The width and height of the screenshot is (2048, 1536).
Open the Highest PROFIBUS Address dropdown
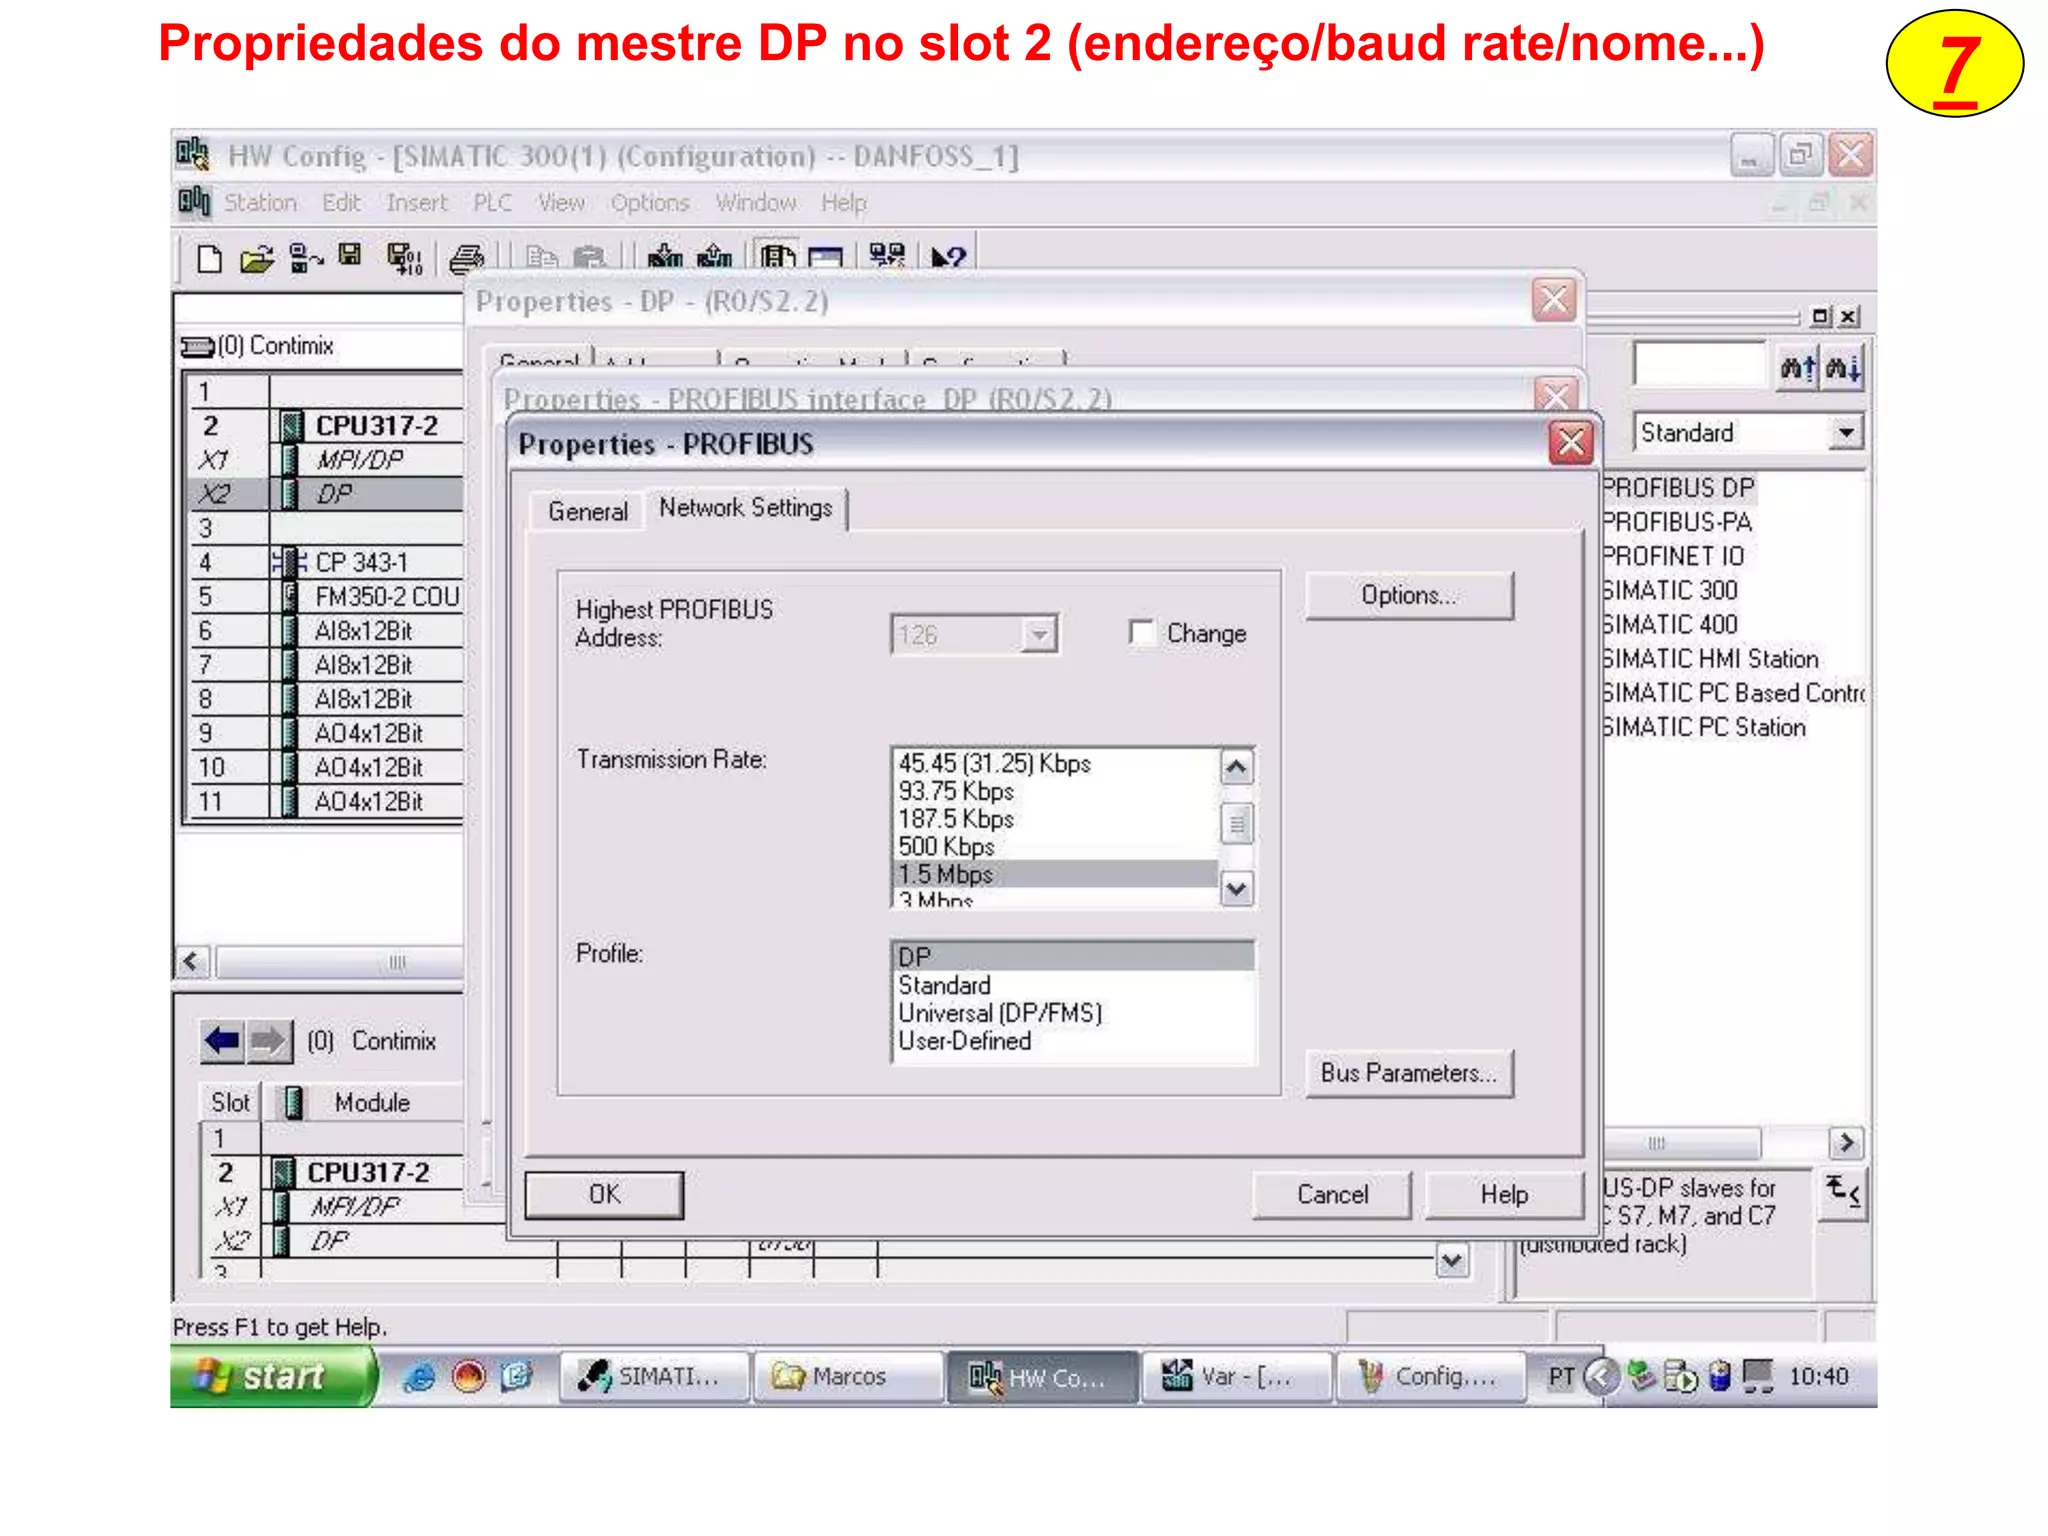[1040, 635]
